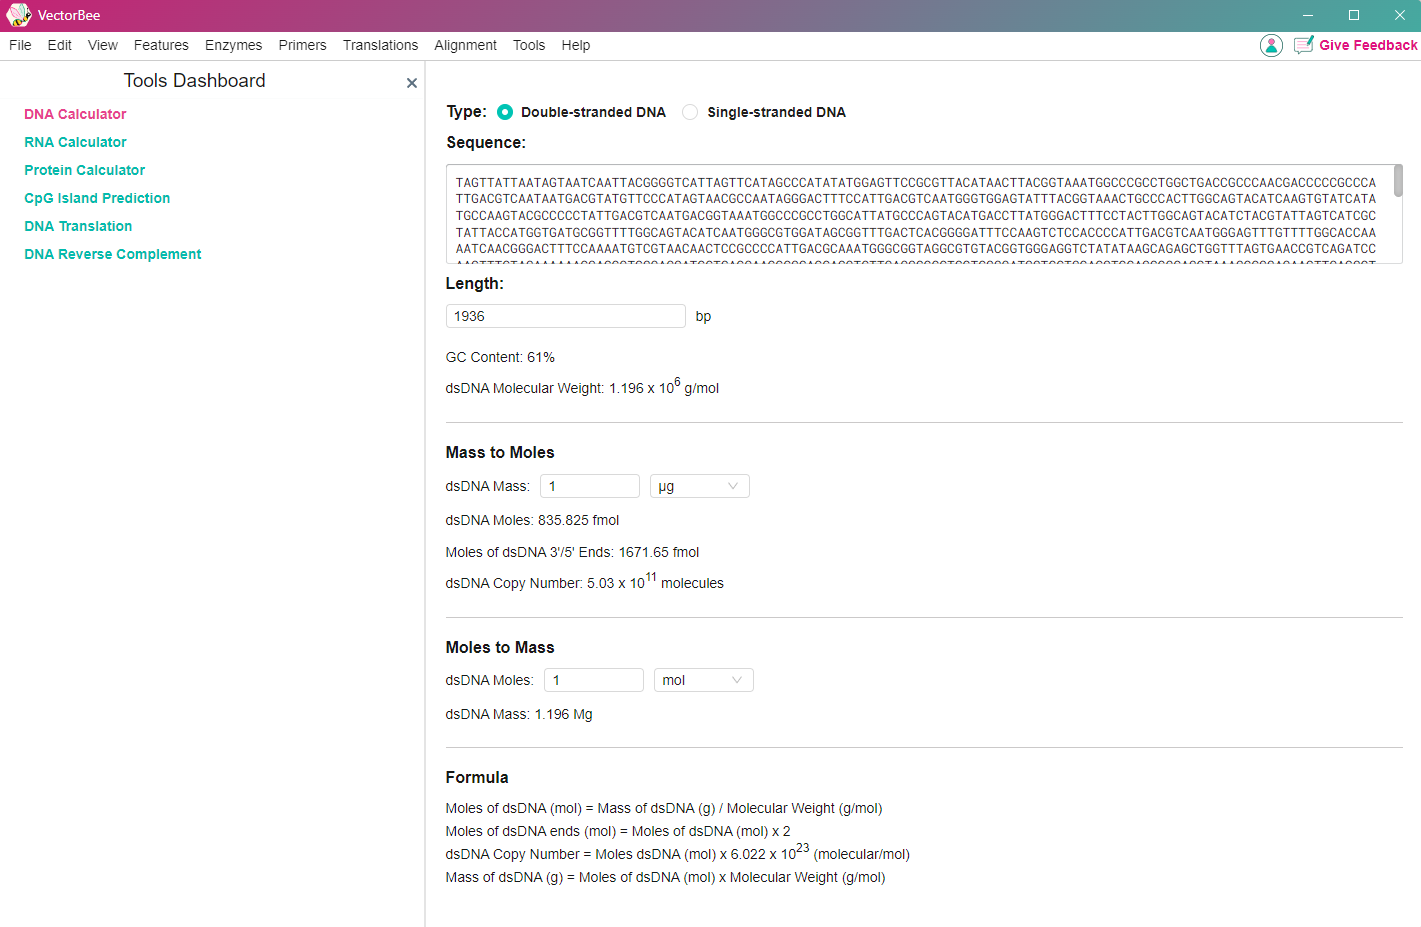Open the Enzymes menu
Image resolution: width=1421 pixels, height=927 pixels.
(233, 45)
